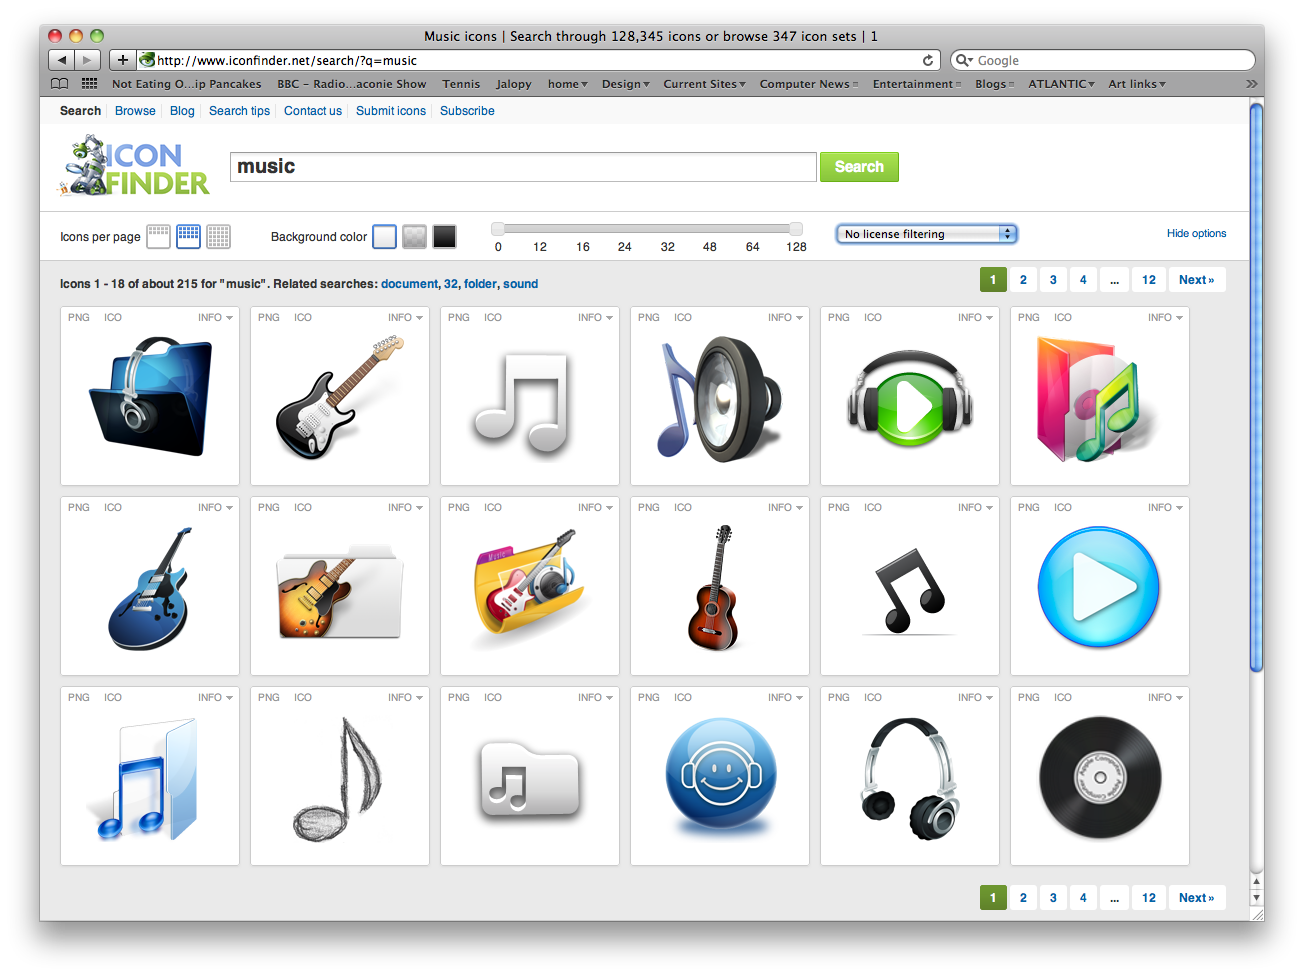Click the back navigation arrow

coord(61,60)
